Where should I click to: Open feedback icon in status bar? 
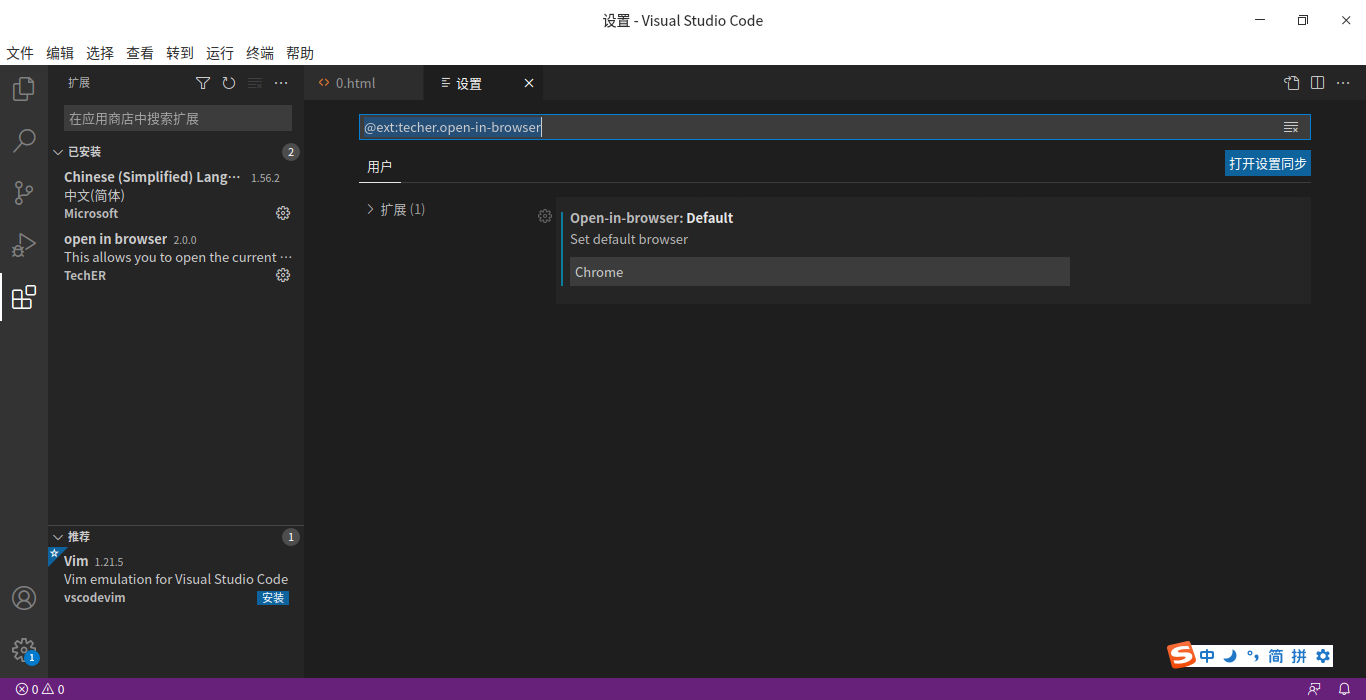(1314, 689)
